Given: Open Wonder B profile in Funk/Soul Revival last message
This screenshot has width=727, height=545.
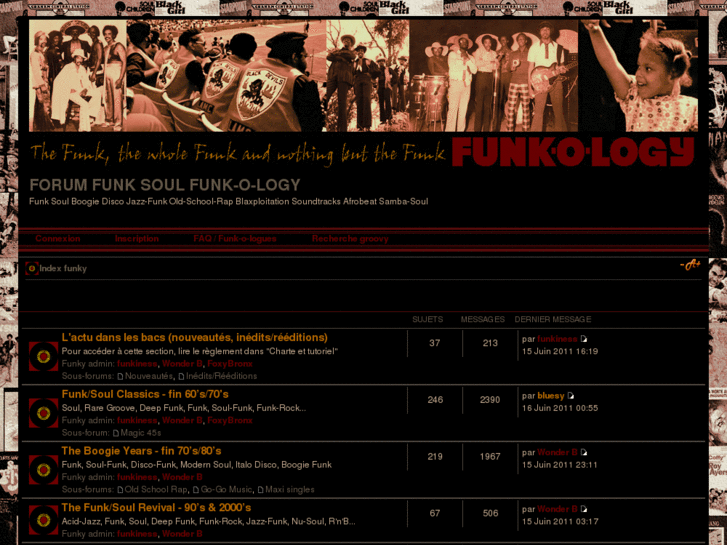Looking at the screenshot, I should pos(557,509).
